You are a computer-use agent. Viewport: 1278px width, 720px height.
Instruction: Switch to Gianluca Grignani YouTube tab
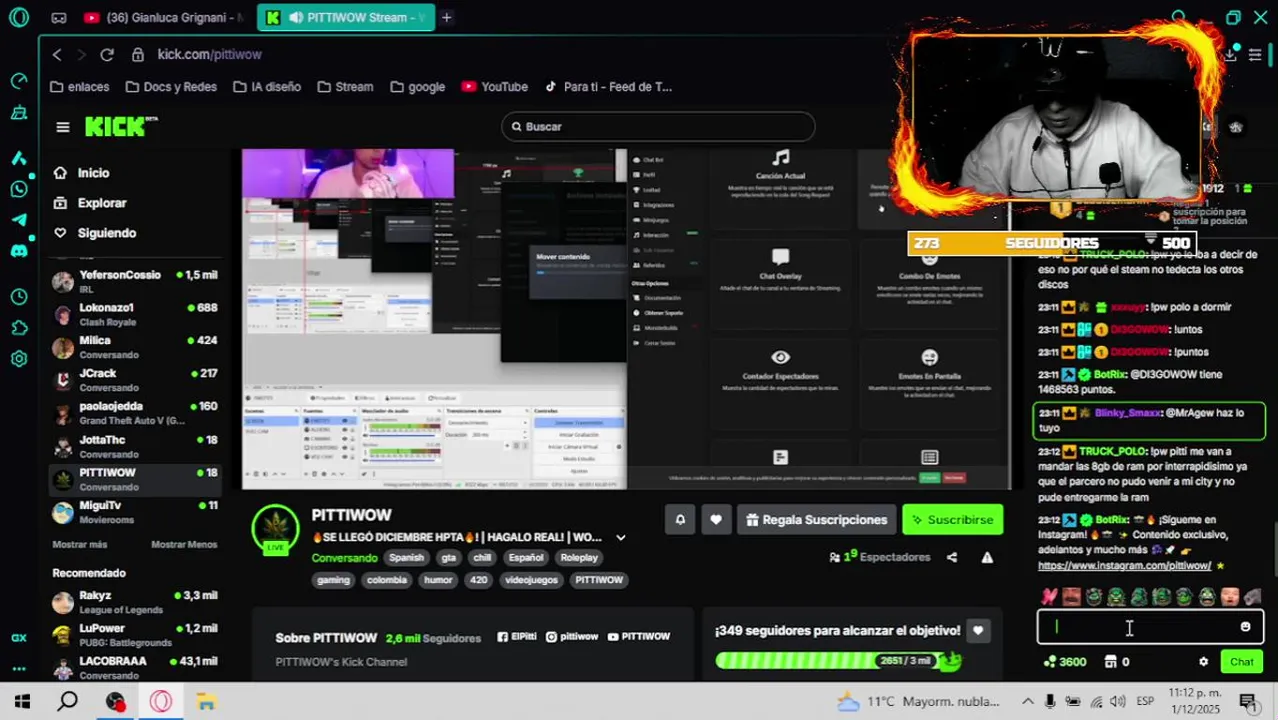tap(163, 17)
